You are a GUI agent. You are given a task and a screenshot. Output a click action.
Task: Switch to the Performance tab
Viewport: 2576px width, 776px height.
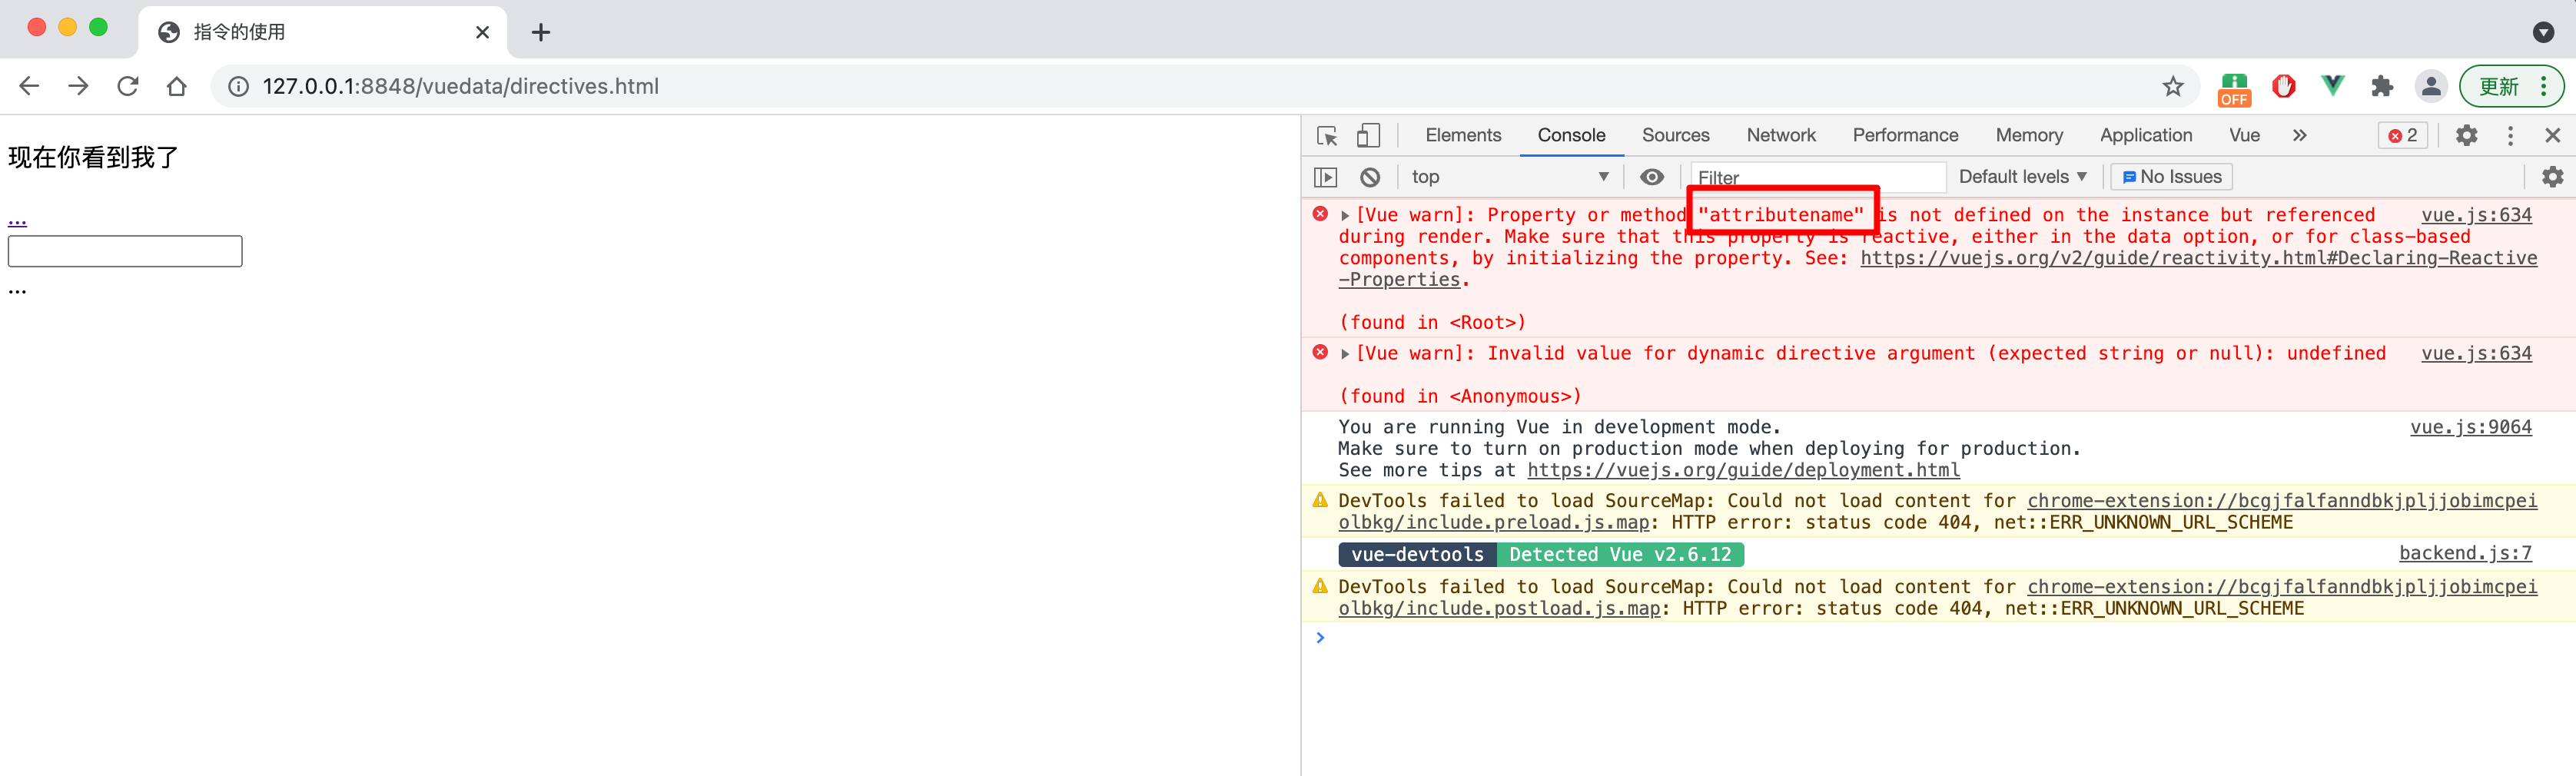coord(1904,135)
